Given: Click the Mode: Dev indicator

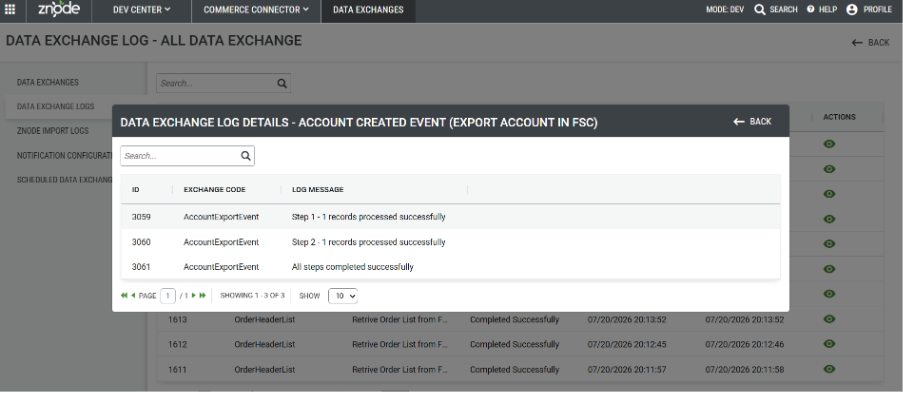Looking at the screenshot, I should pos(725,10).
